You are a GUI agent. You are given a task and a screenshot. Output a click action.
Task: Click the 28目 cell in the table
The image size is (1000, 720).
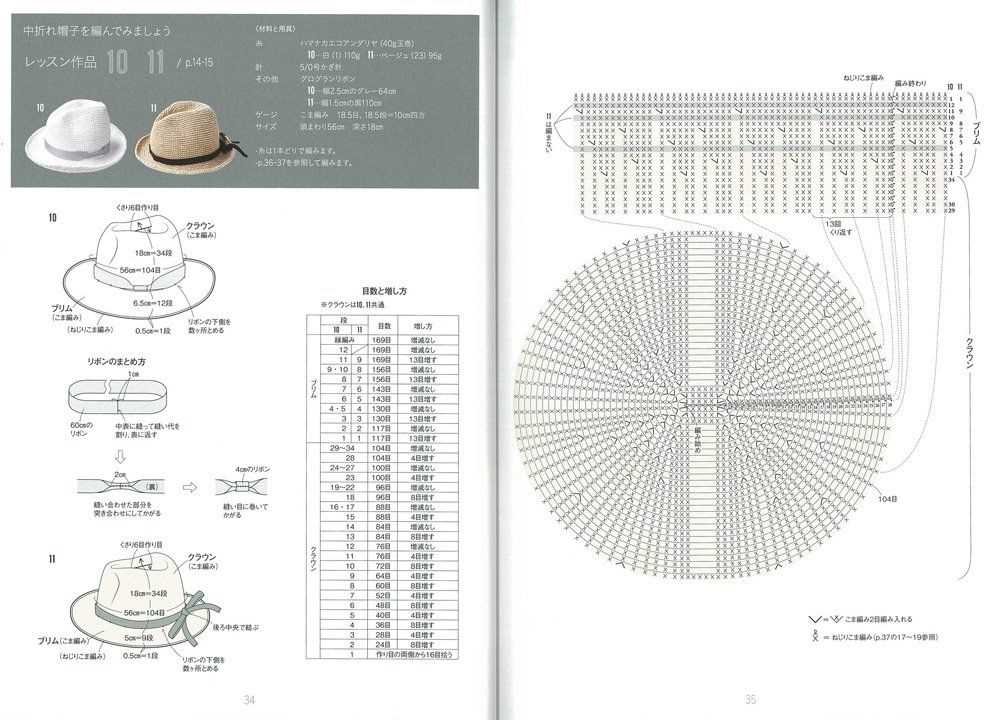383,635
